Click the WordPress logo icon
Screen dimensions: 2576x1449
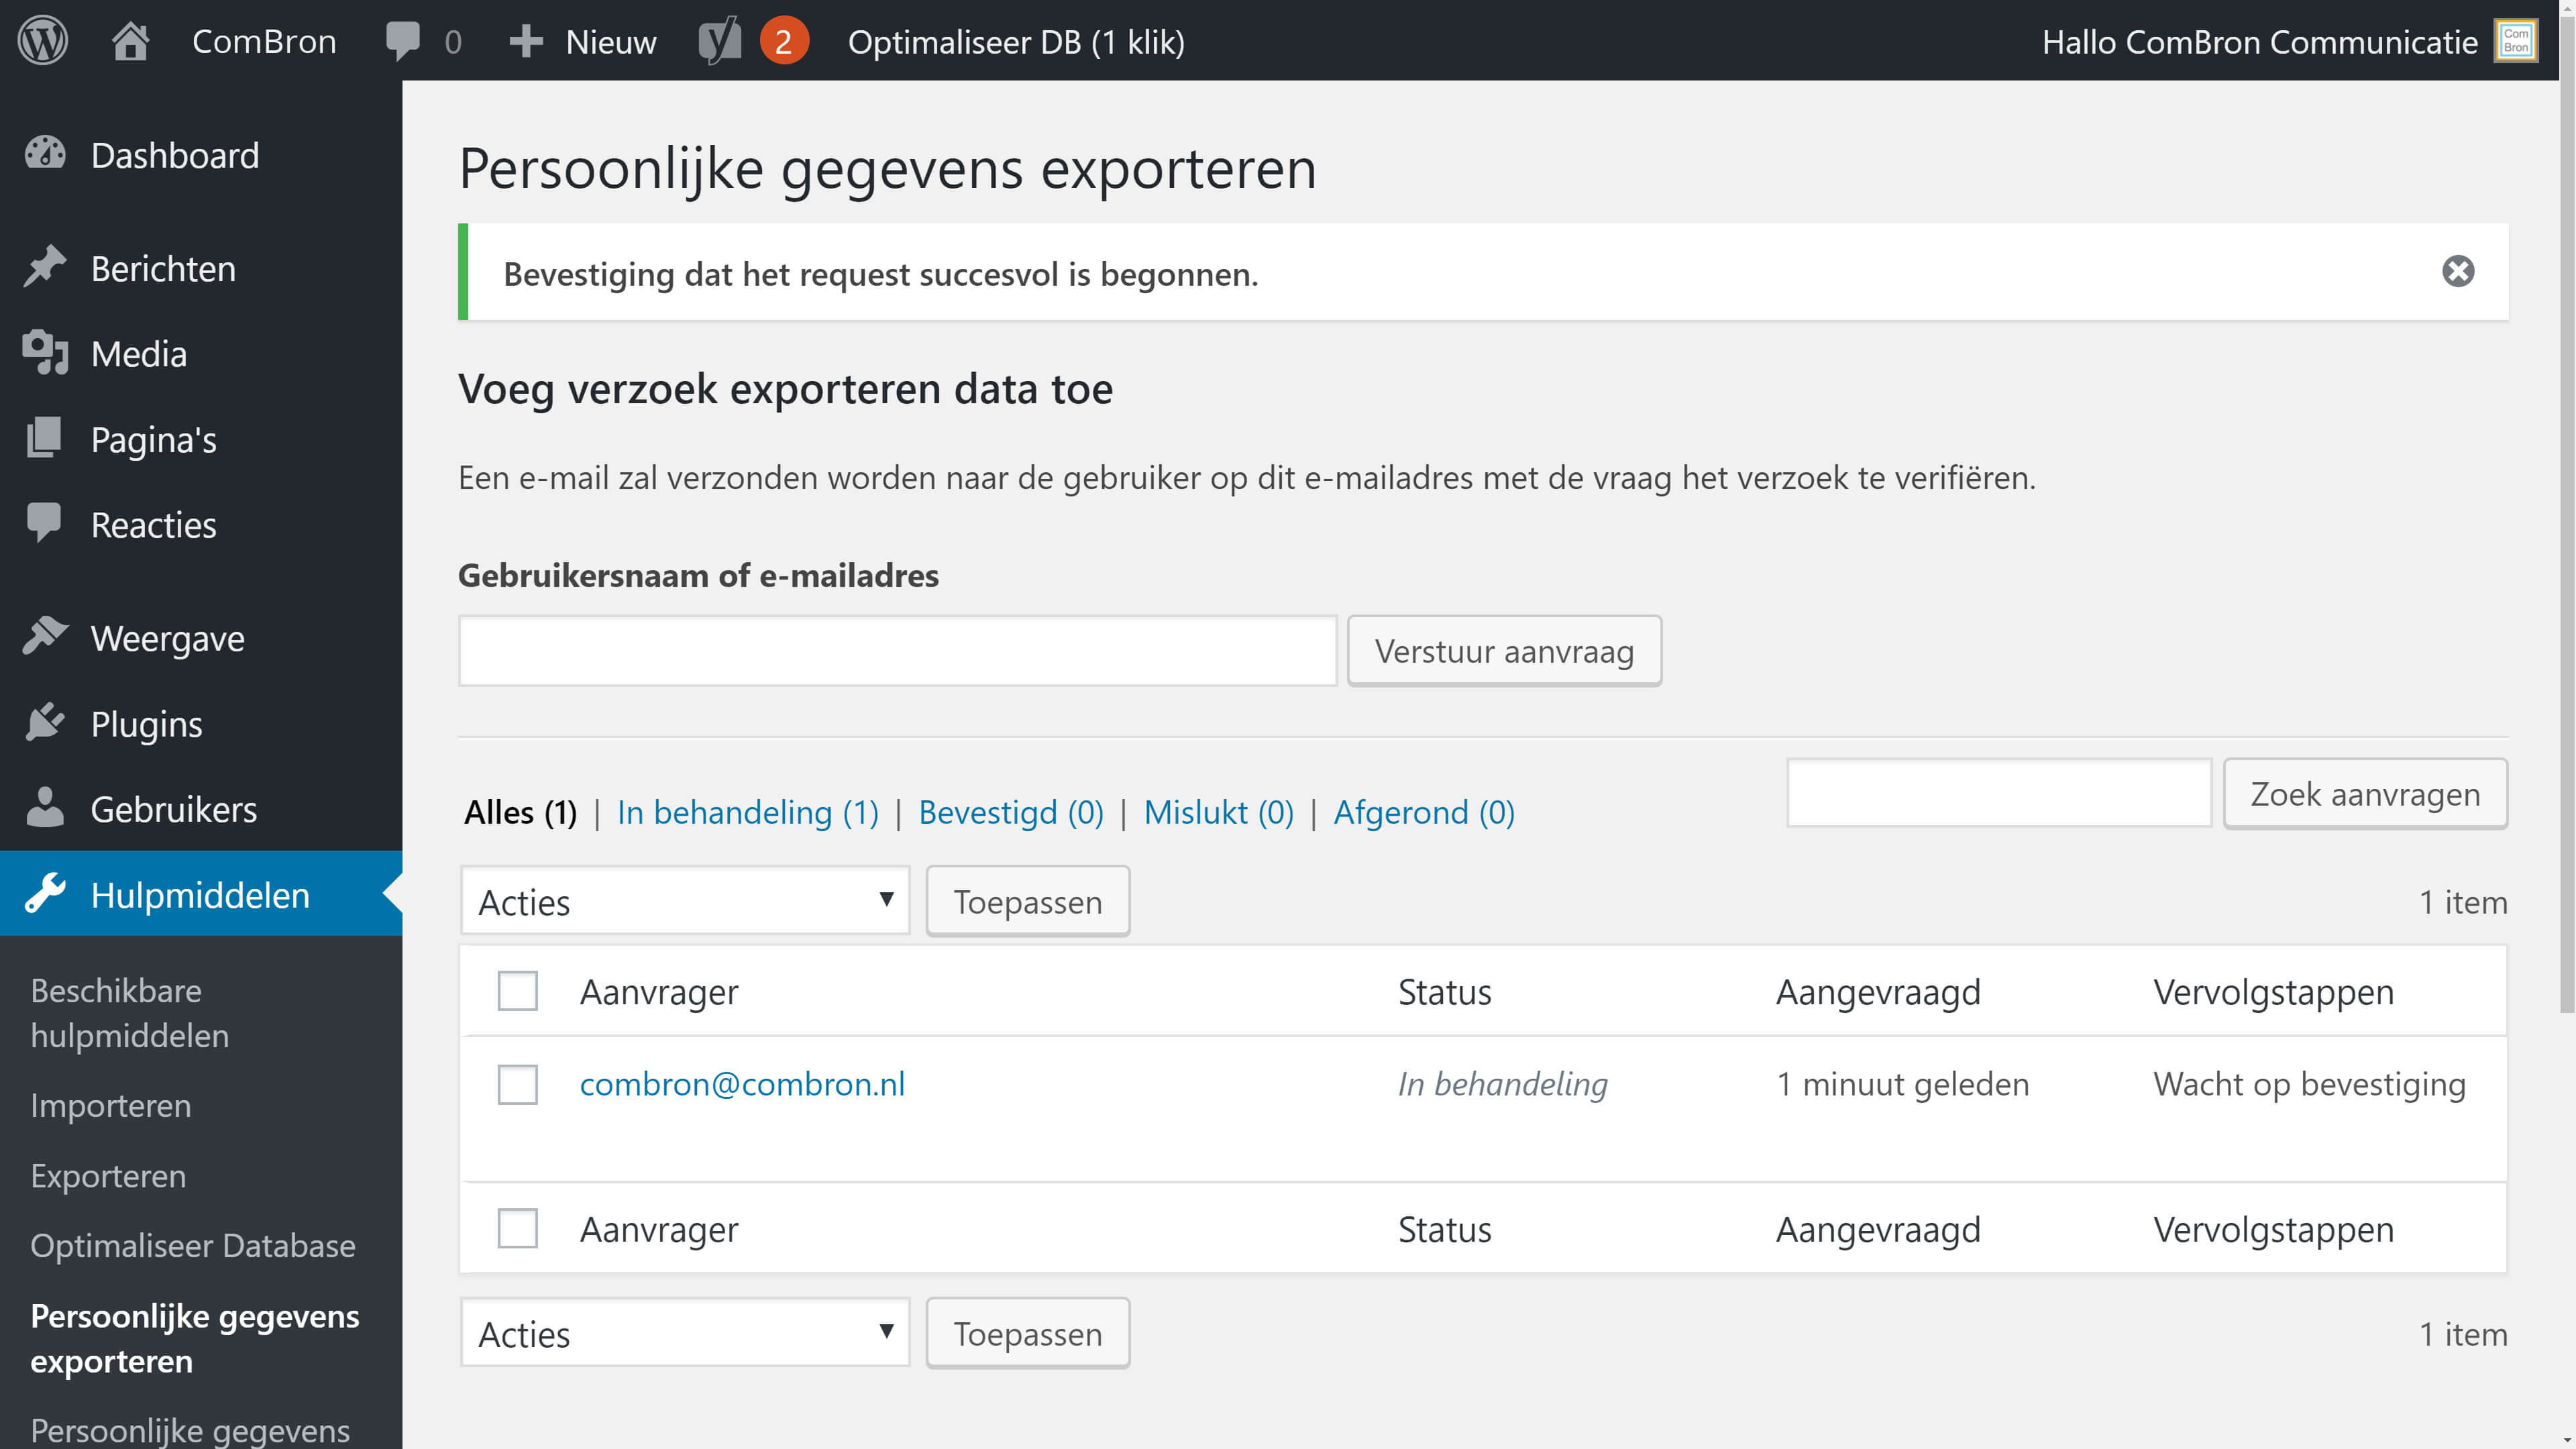(x=42, y=41)
